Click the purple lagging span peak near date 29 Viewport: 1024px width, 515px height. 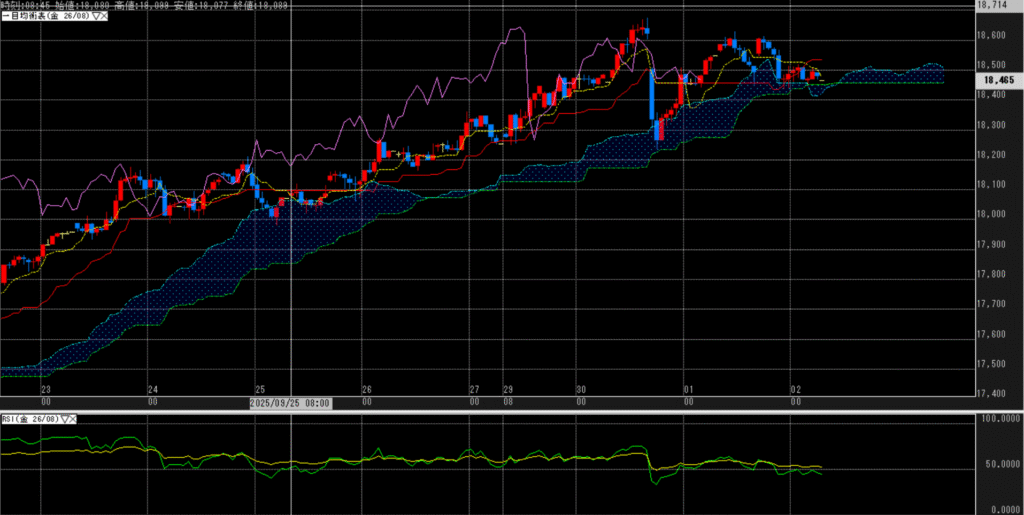515,30
